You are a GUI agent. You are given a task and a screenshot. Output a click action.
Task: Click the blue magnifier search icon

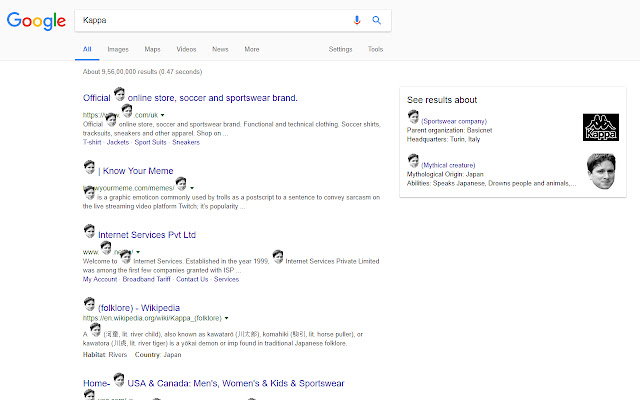pos(377,20)
